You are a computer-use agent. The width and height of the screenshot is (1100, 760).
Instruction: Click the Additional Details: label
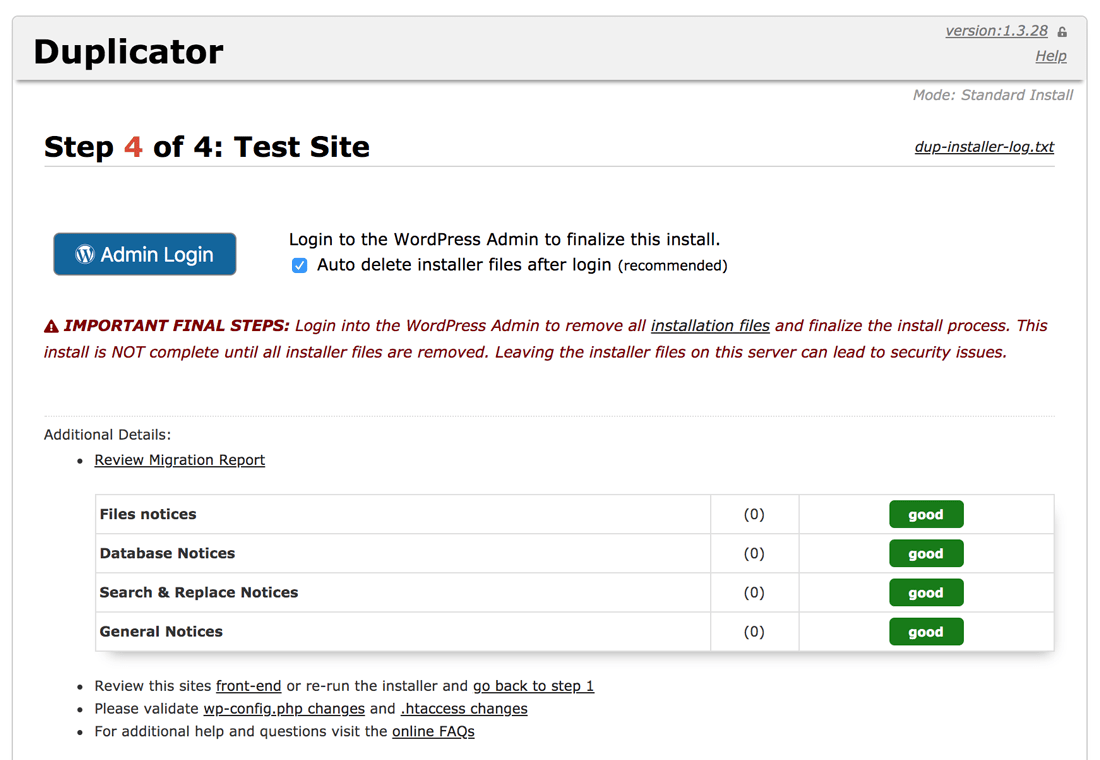click(x=107, y=434)
